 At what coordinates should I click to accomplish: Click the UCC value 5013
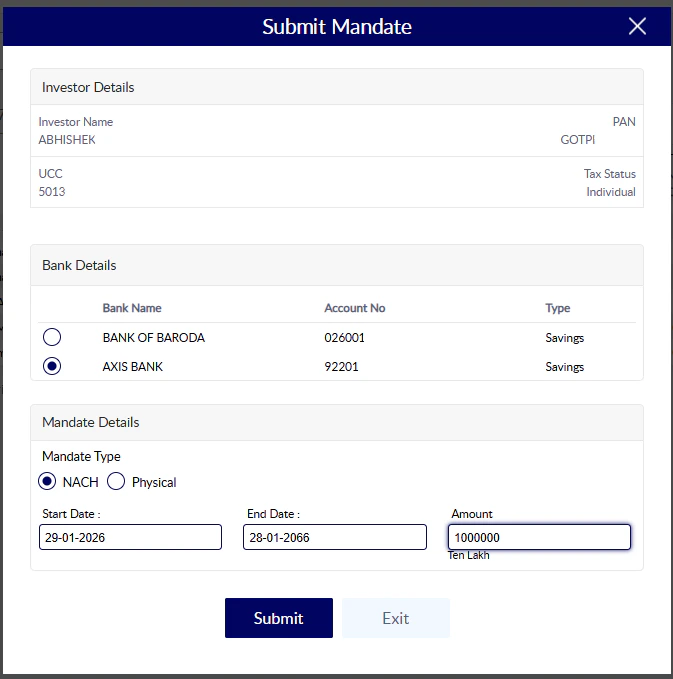(x=52, y=191)
